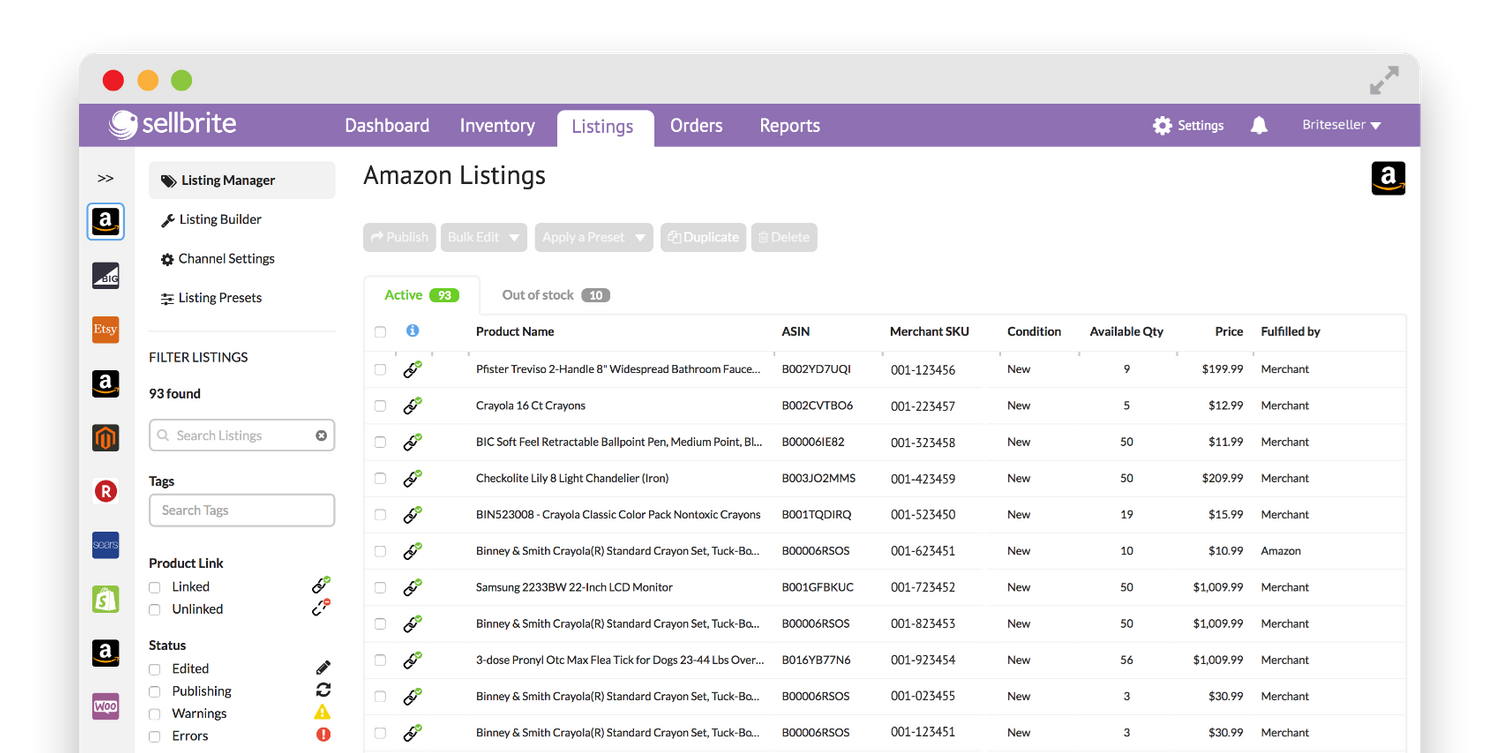Screen dimensions: 1500x753
Task: Tick the Publishing status checkbox
Action: click(155, 691)
